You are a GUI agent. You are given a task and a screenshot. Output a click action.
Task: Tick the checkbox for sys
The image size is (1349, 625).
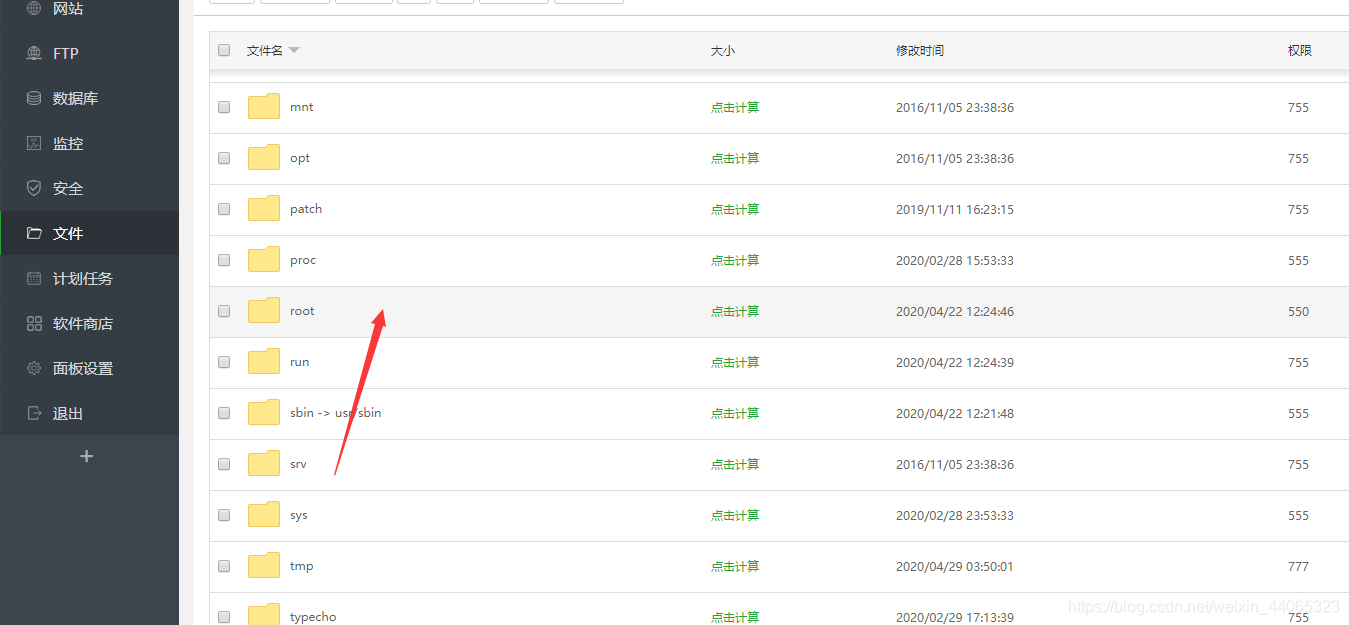(224, 515)
